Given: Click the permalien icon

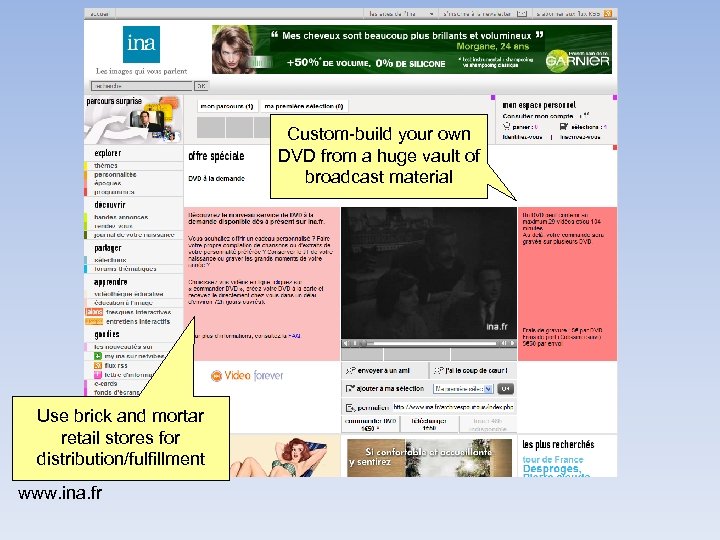Looking at the screenshot, I should (350, 407).
